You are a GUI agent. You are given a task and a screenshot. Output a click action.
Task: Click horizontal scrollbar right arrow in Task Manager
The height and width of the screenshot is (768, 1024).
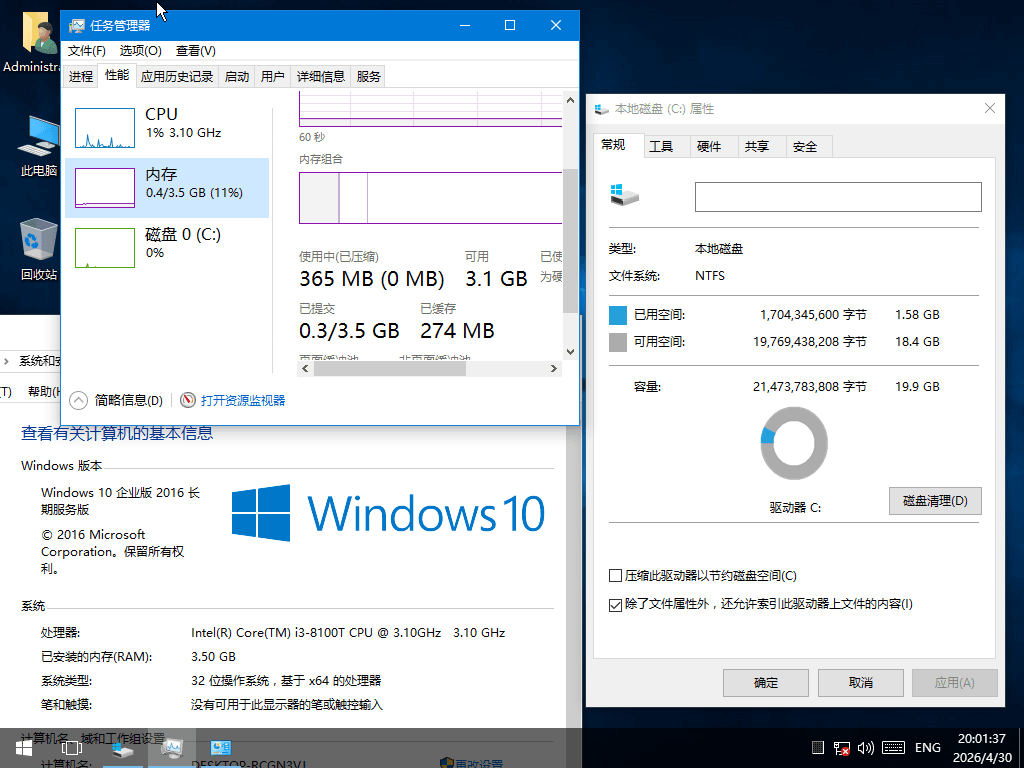554,368
